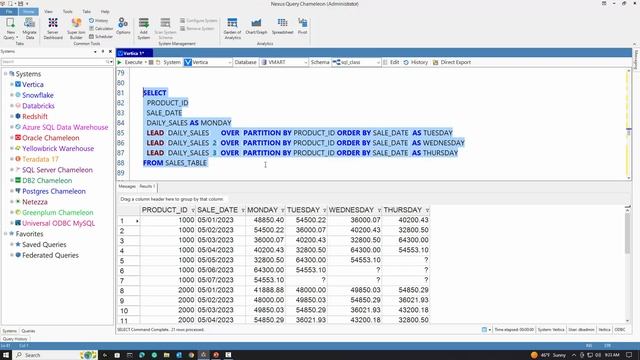Close the Systems panel

pos(110,51)
